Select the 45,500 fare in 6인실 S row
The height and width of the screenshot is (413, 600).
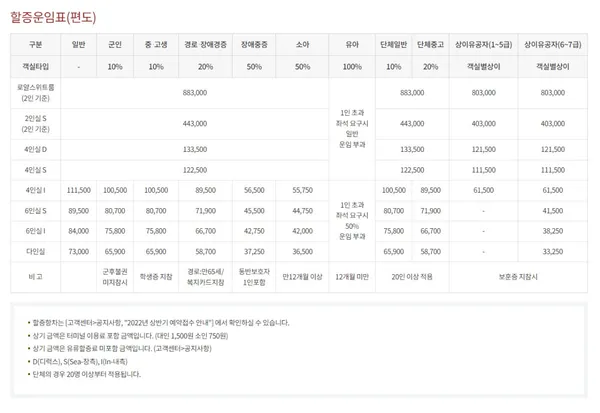coord(254,211)
